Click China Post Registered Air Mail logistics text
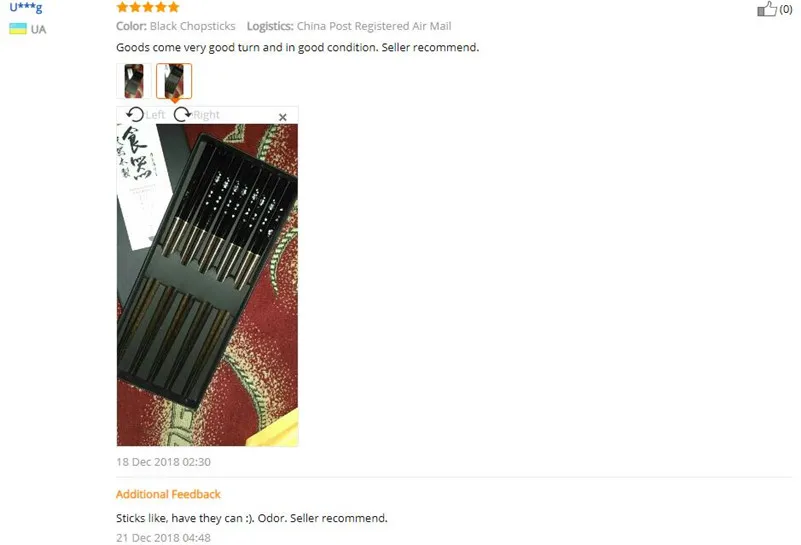 374,26
